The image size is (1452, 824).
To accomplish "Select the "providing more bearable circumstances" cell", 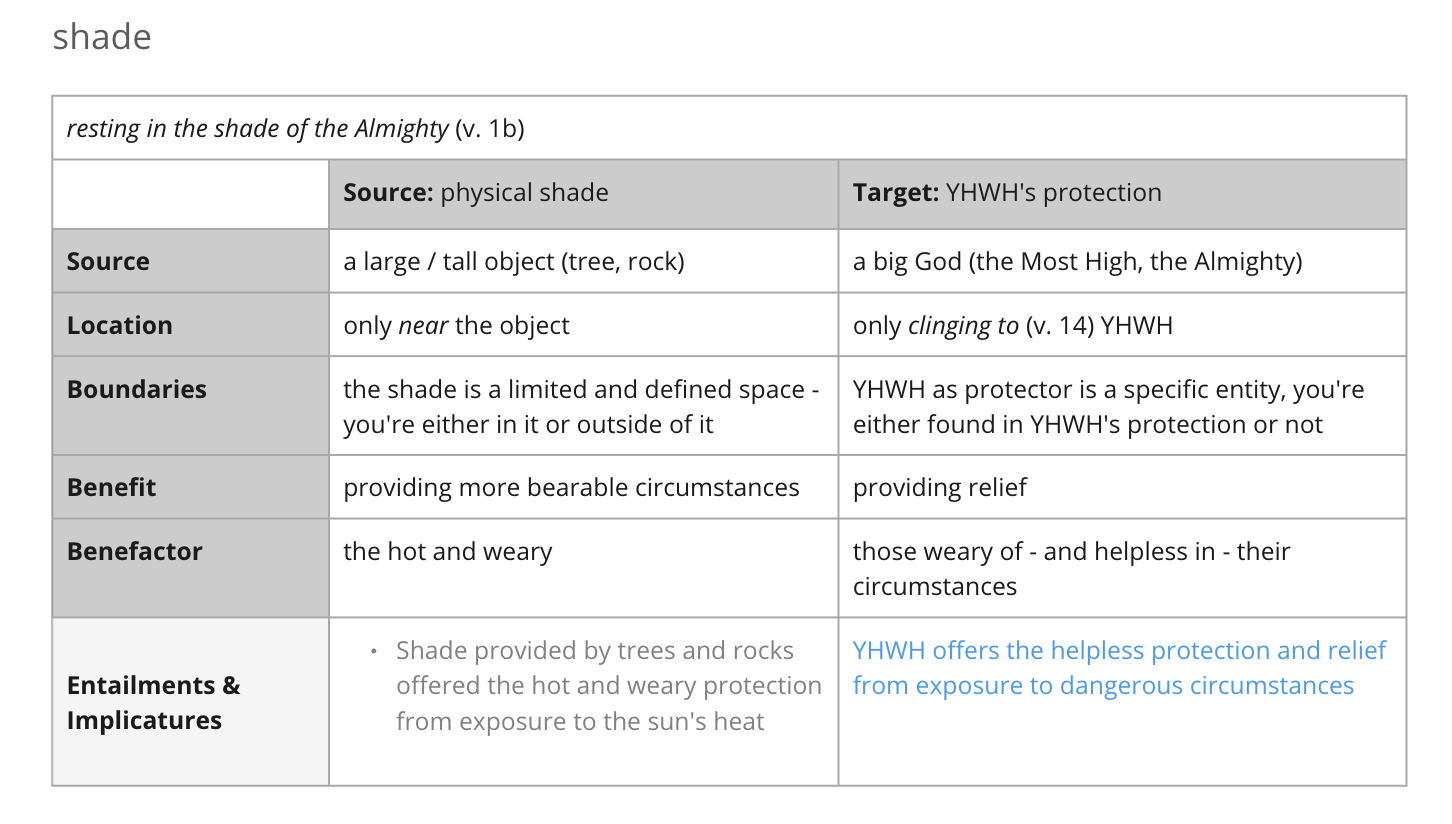I will (x=571, y=488).
